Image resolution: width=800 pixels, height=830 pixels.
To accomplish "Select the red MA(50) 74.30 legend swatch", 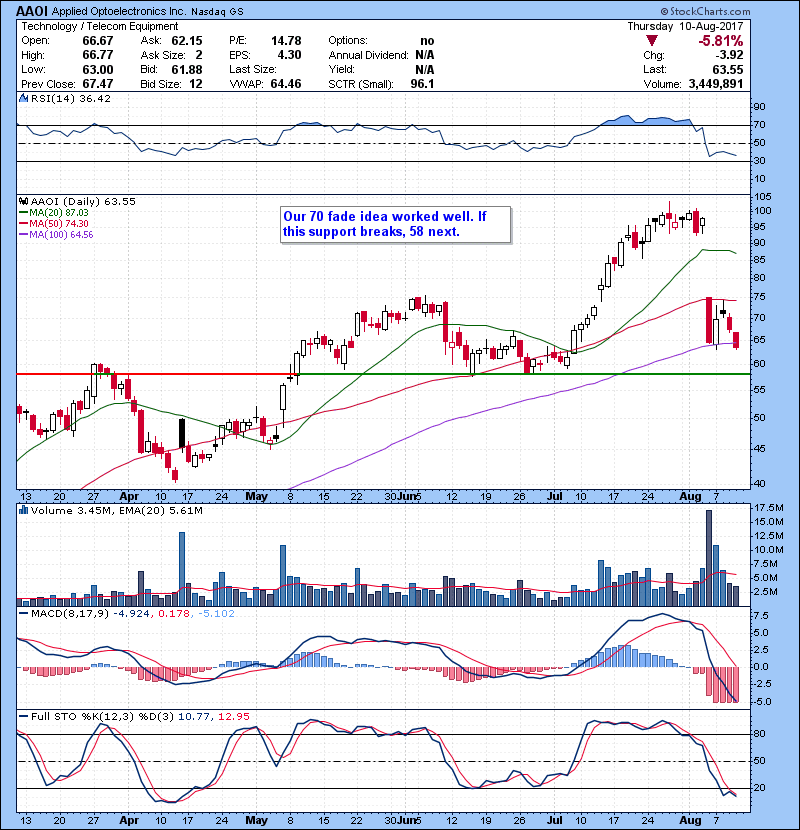I will click(23, 223).
